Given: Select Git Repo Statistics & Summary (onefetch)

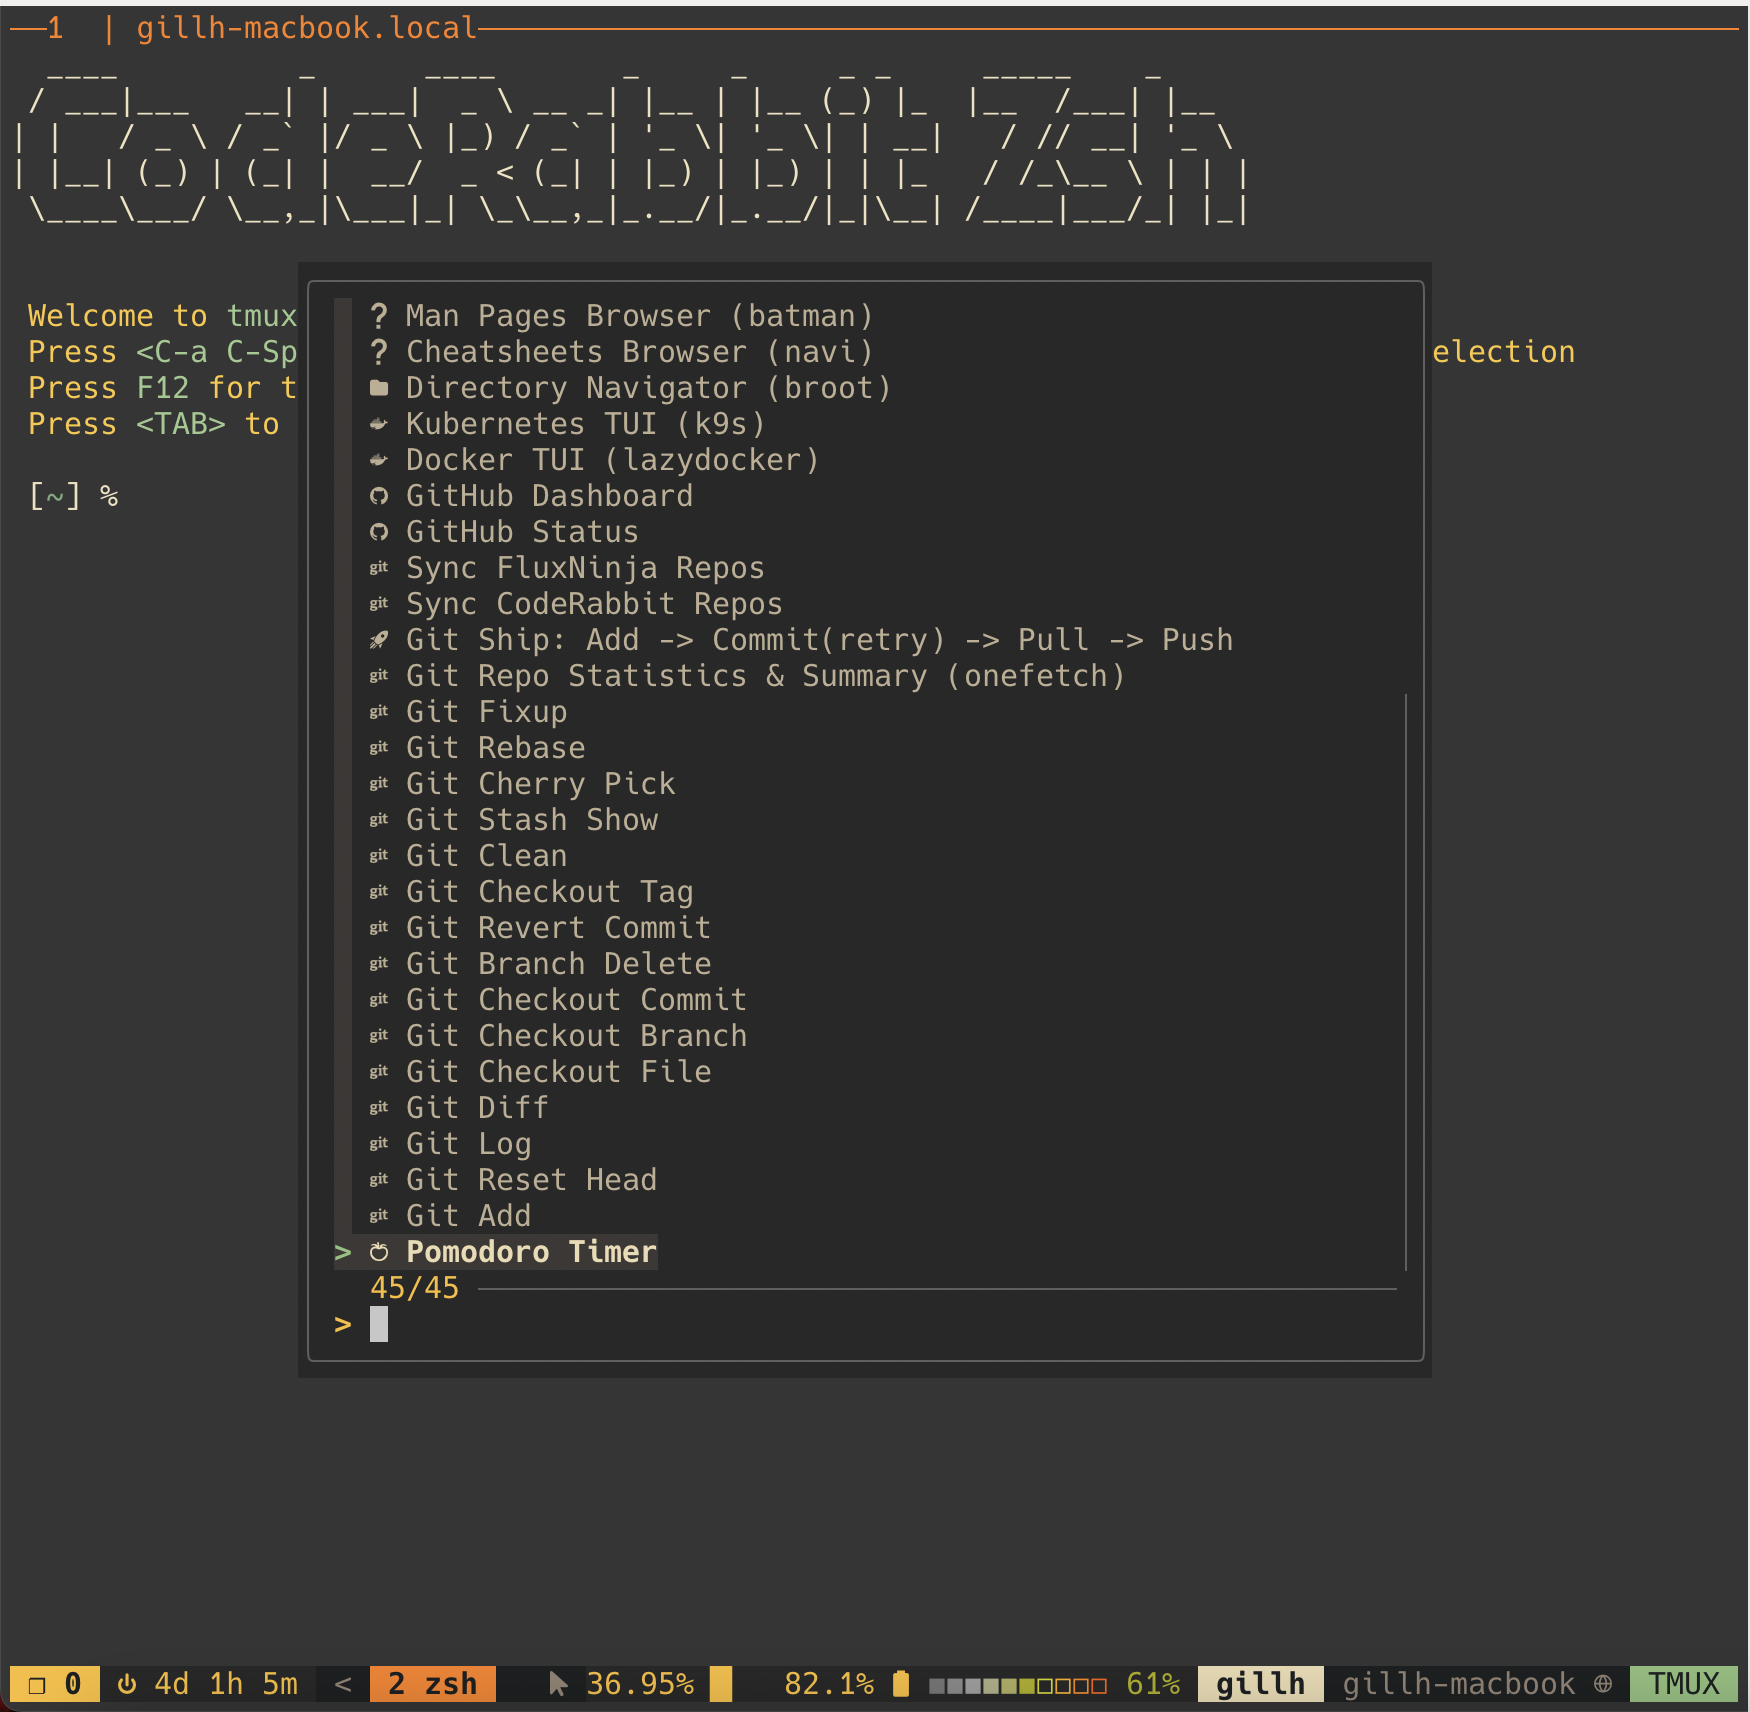Looking at the screenshot, I should point(765,676).
